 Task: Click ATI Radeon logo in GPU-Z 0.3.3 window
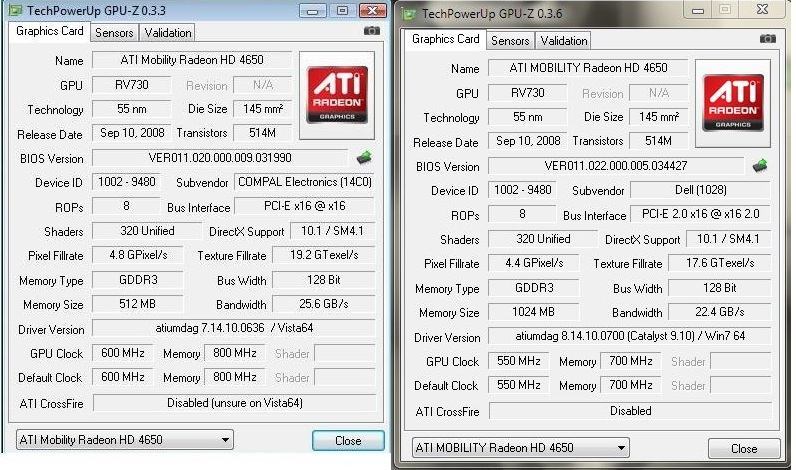337,95
